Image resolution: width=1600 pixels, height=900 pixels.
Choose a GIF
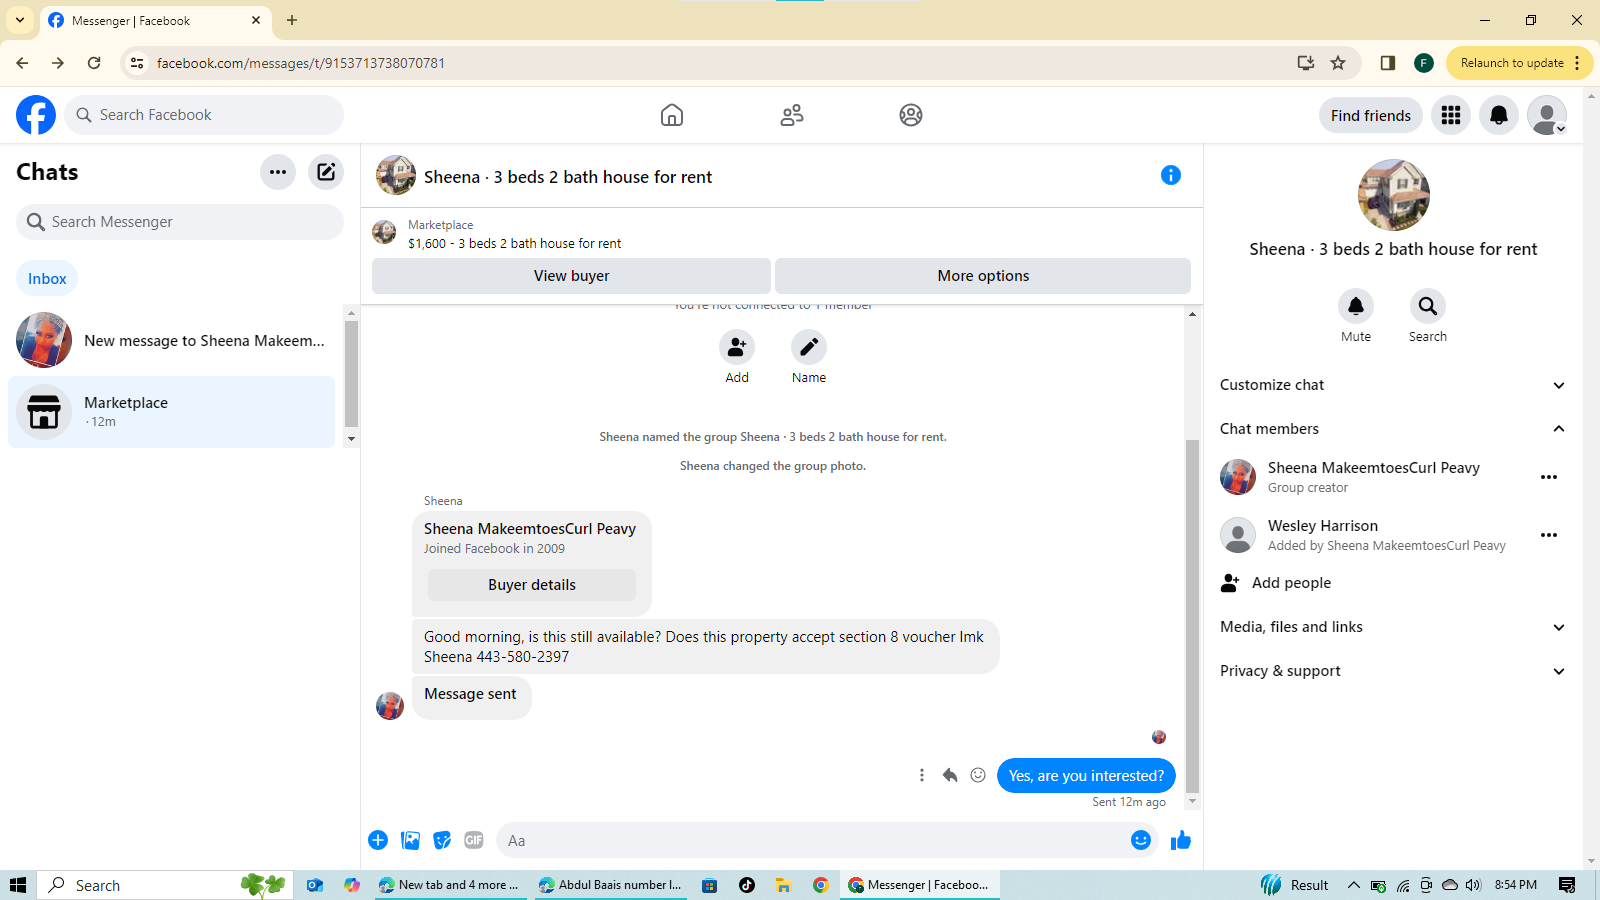pyautogui.click(x=474, y=840)
